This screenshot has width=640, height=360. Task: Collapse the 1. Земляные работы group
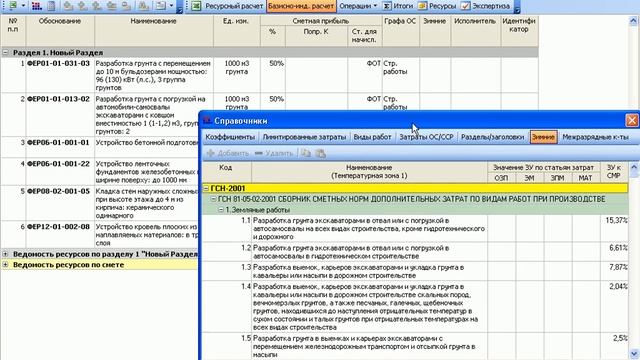click(221, 210)
